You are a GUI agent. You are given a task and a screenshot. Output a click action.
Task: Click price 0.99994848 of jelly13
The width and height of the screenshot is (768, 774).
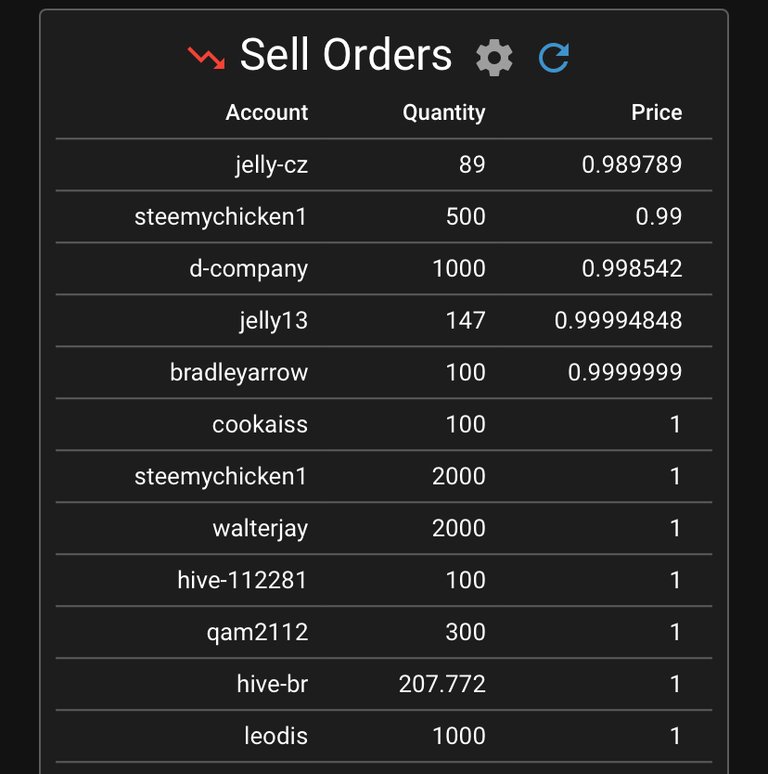pos(618,320)
